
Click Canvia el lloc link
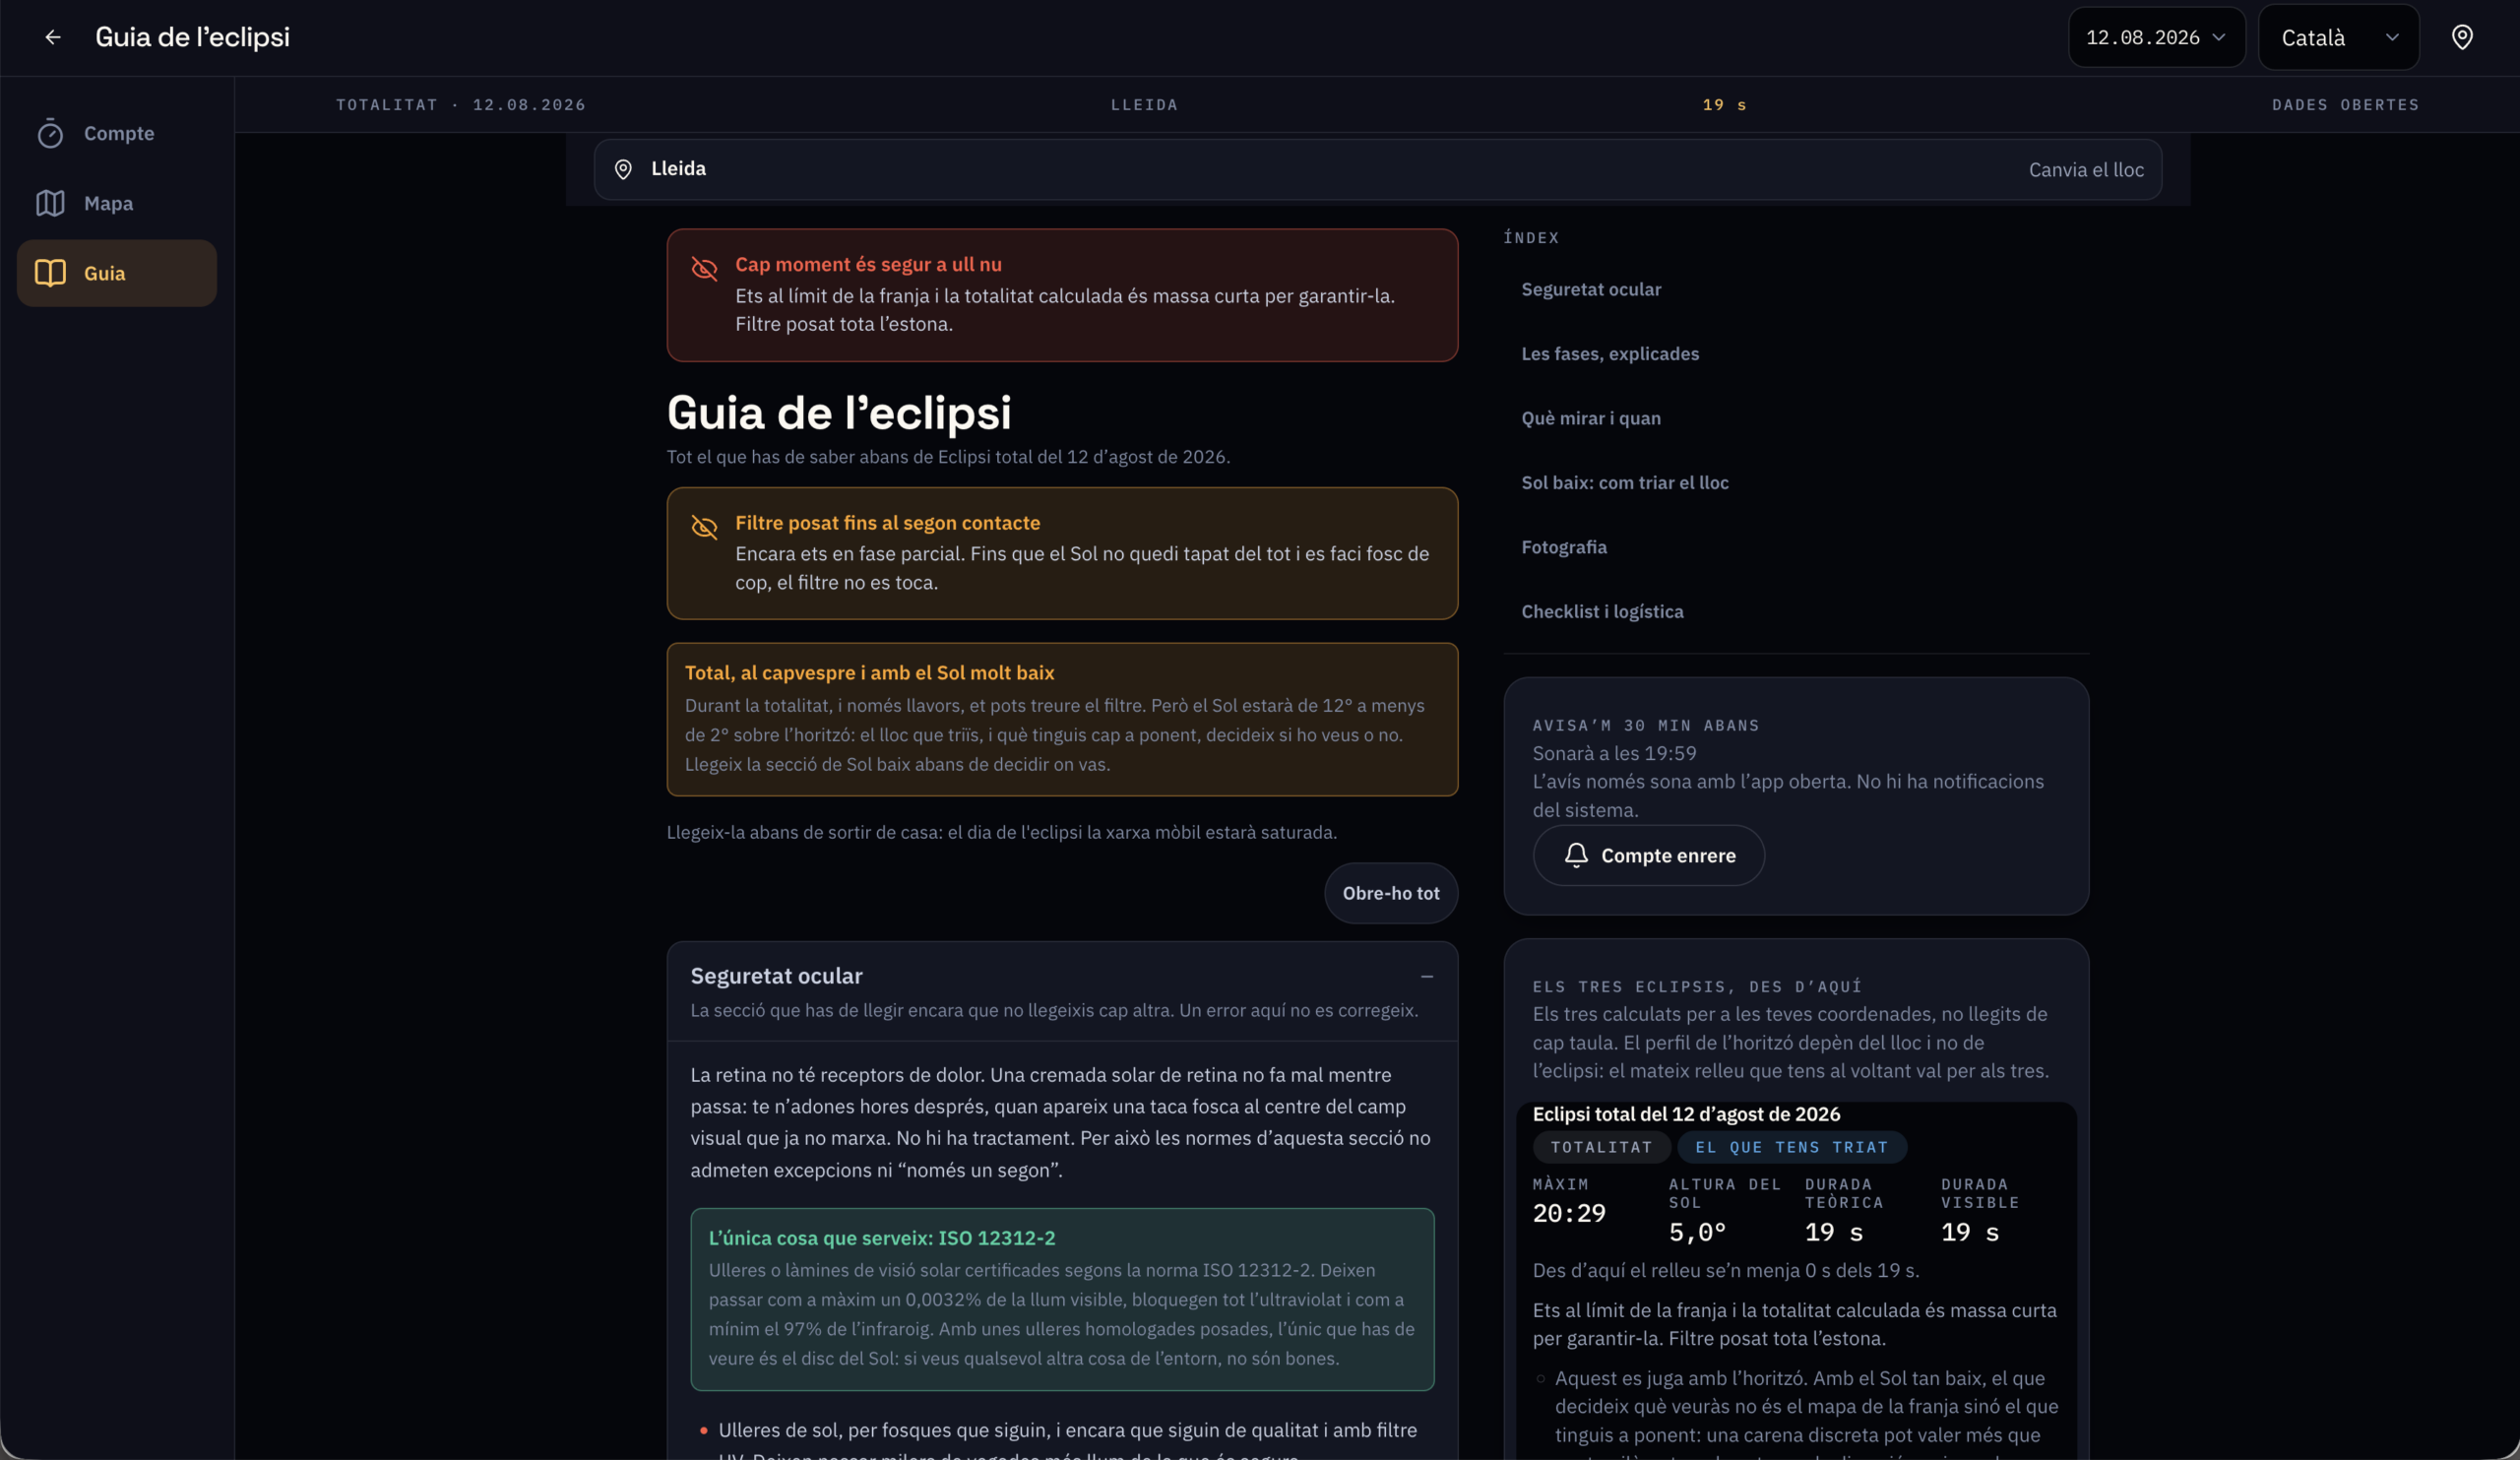coord(2086,169)
